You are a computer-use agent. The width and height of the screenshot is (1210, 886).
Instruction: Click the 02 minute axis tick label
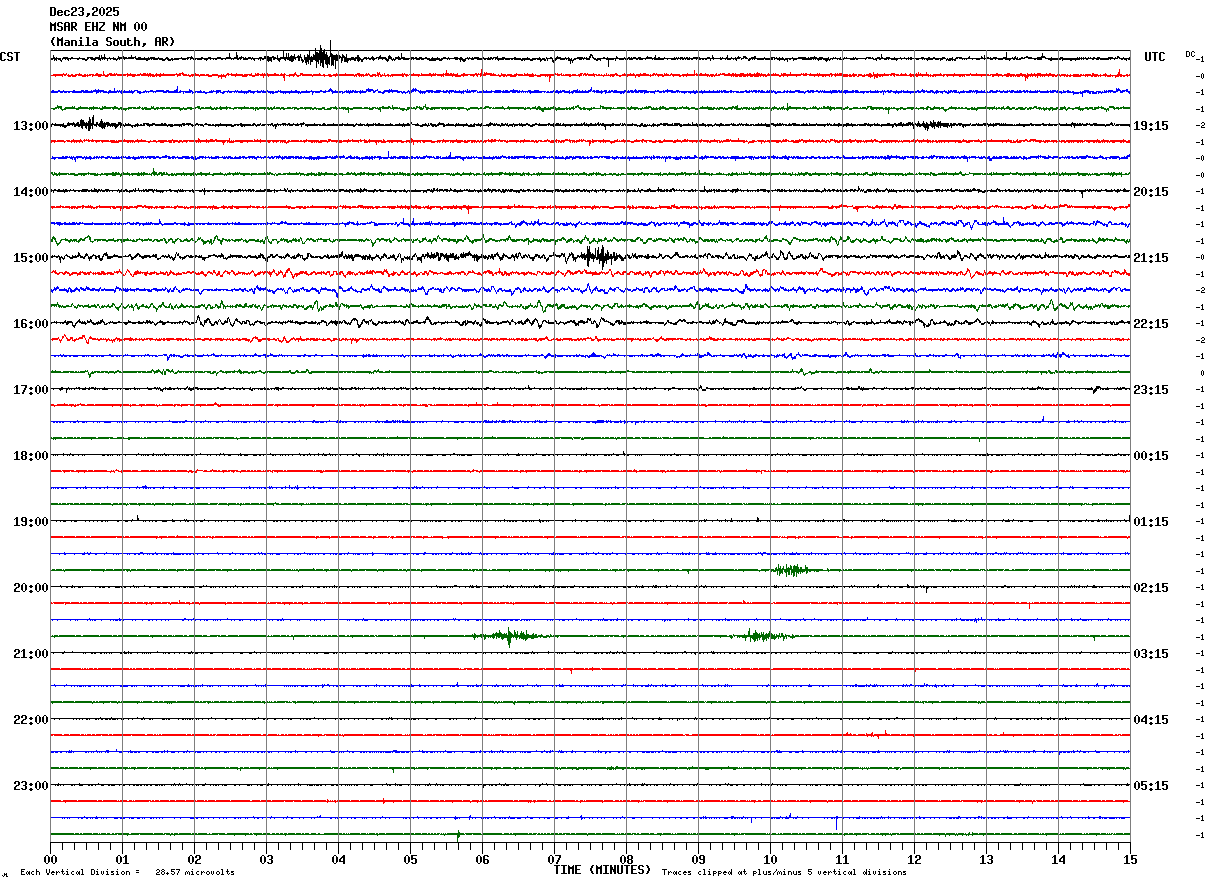(194, 859)
